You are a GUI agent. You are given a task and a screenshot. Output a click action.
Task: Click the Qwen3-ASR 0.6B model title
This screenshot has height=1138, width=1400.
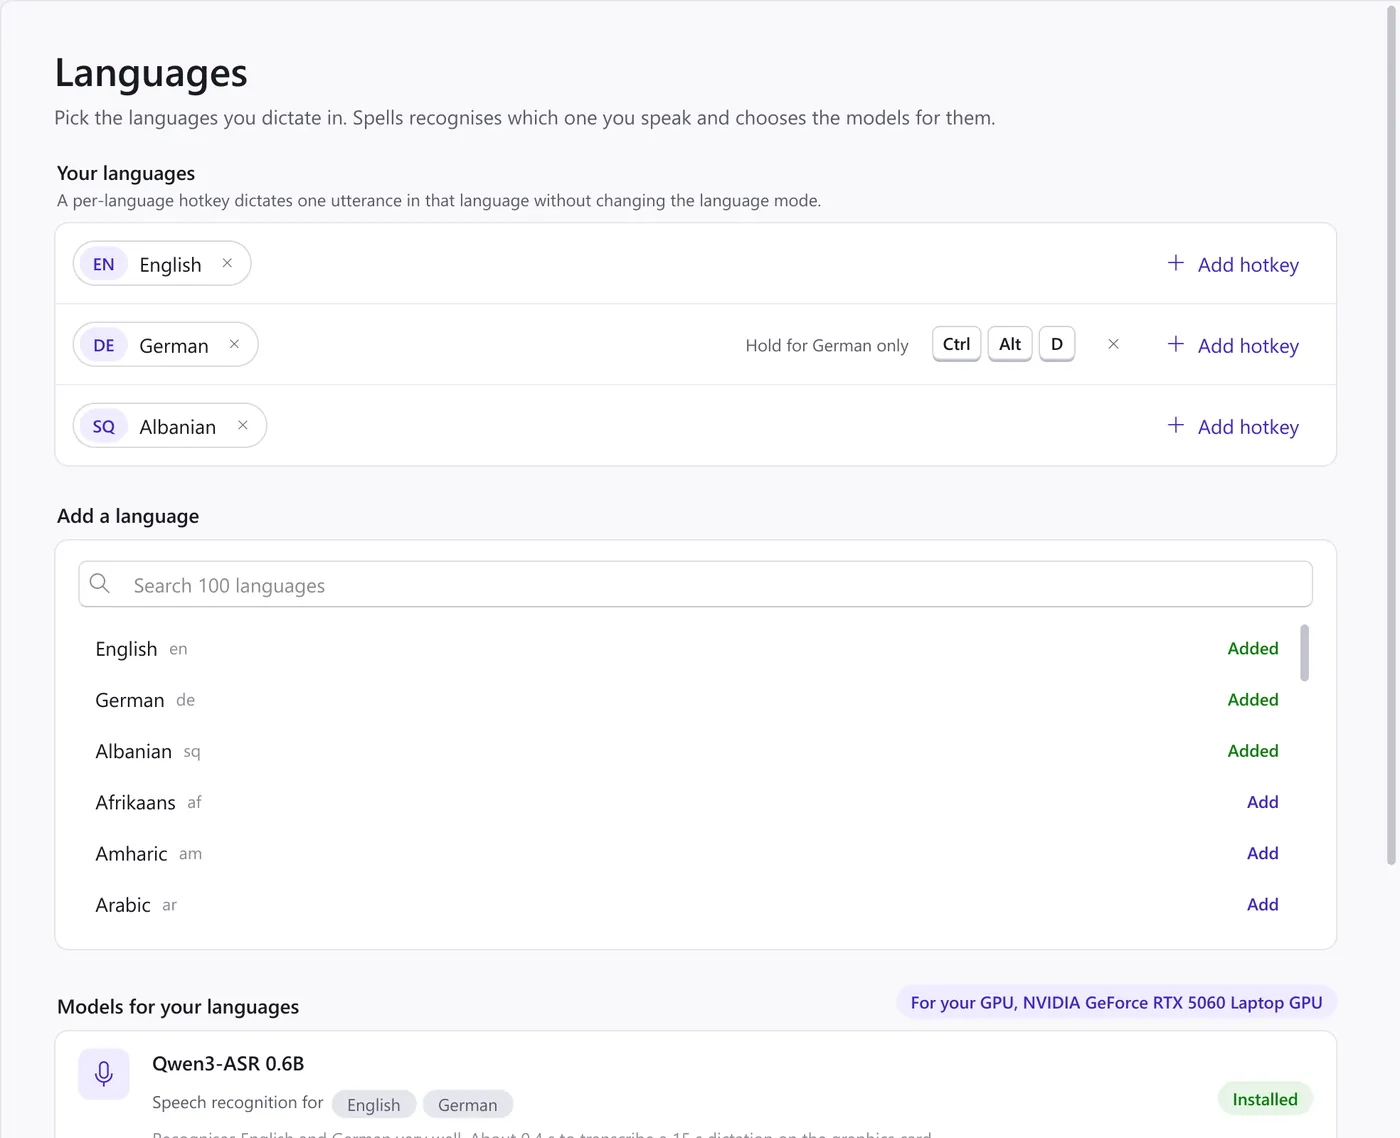[x=228, y=1063]
